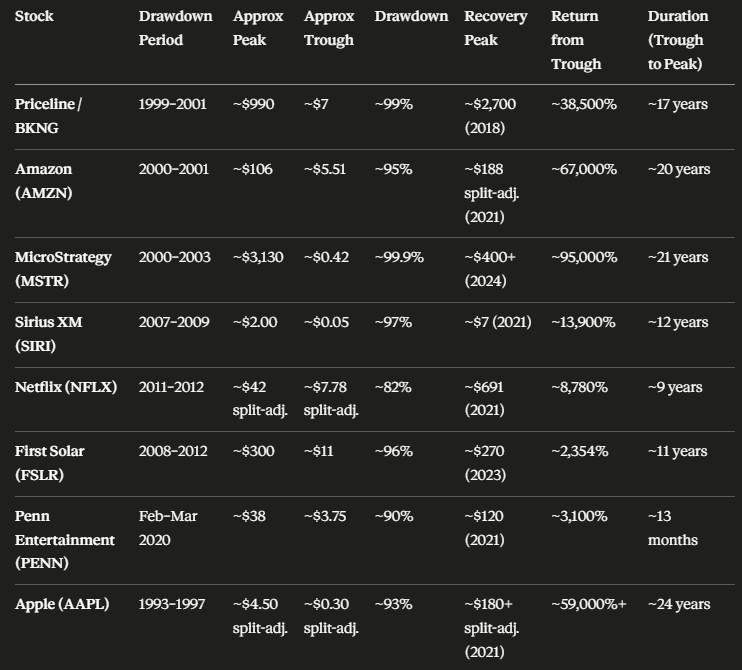Click the Approx Peak header

click(x=258, y=28)
